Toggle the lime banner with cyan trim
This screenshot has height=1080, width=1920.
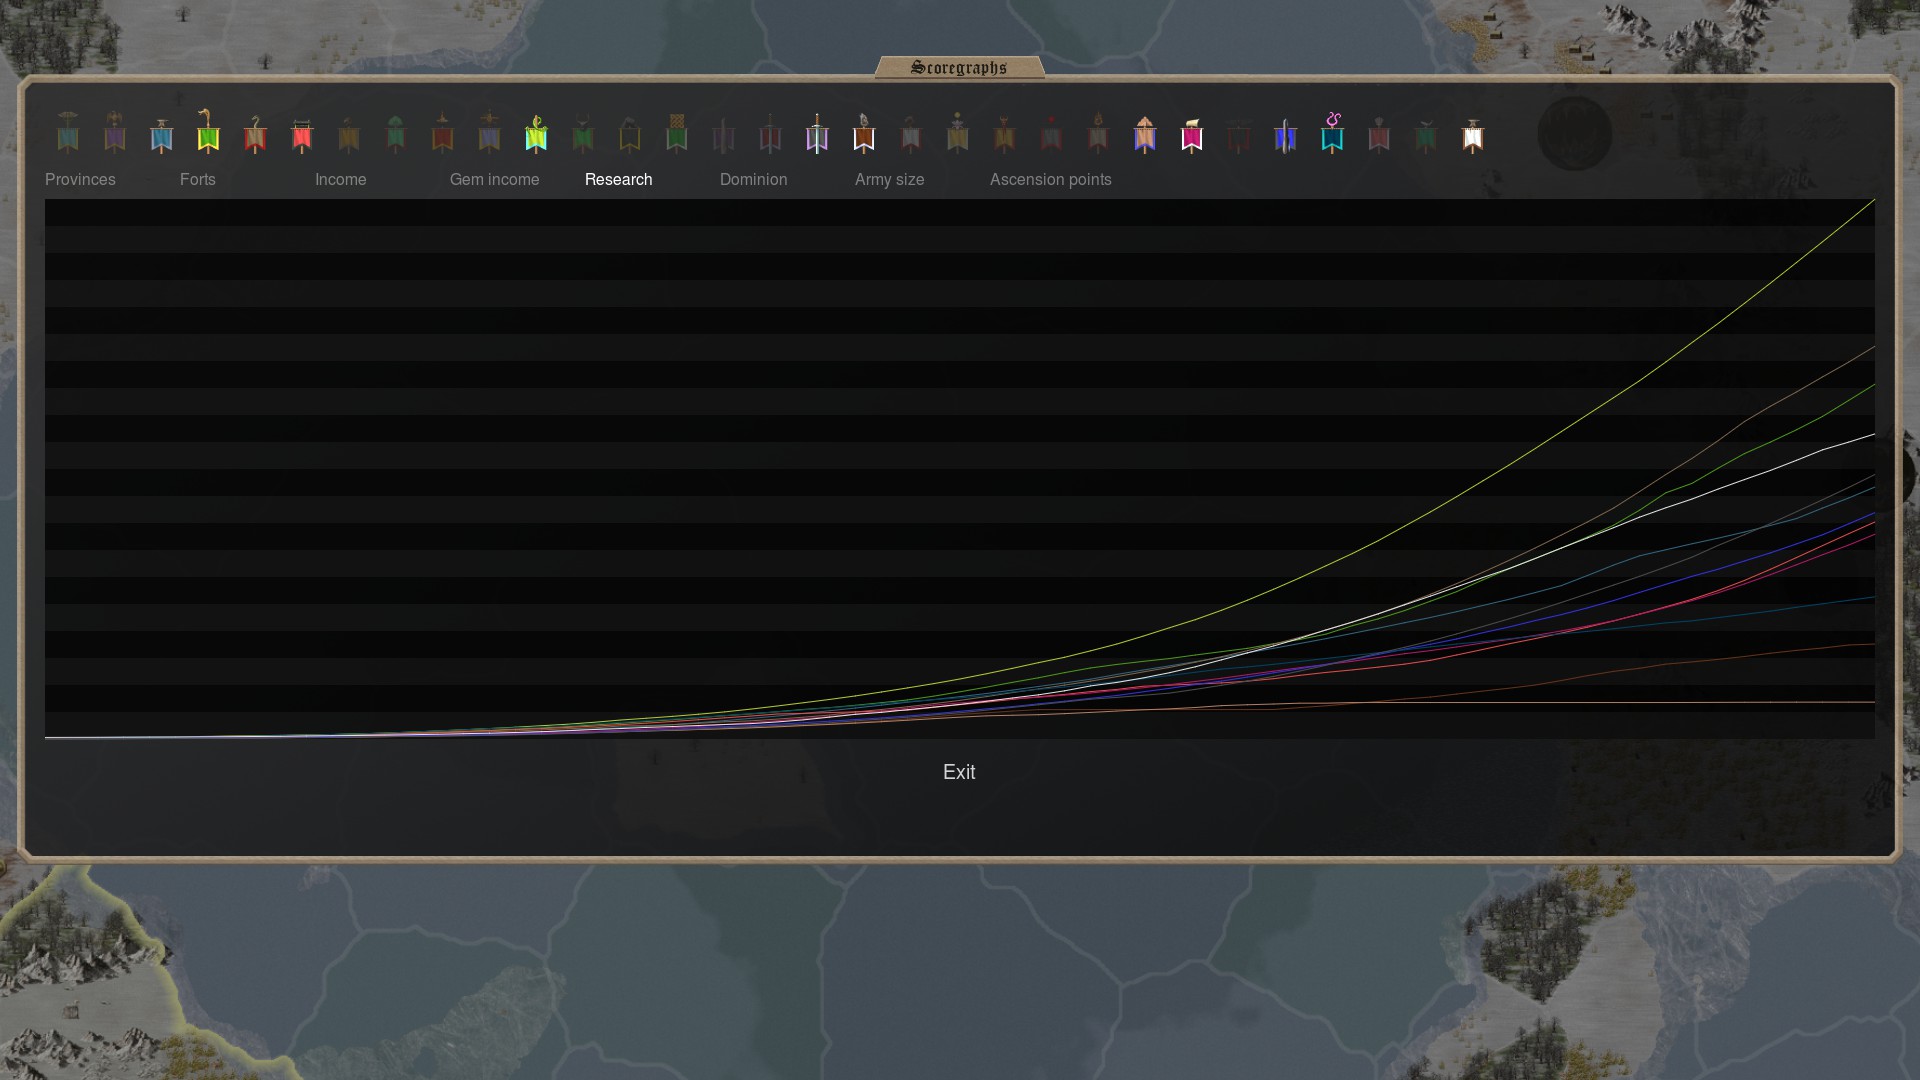(x=536, y=133)
